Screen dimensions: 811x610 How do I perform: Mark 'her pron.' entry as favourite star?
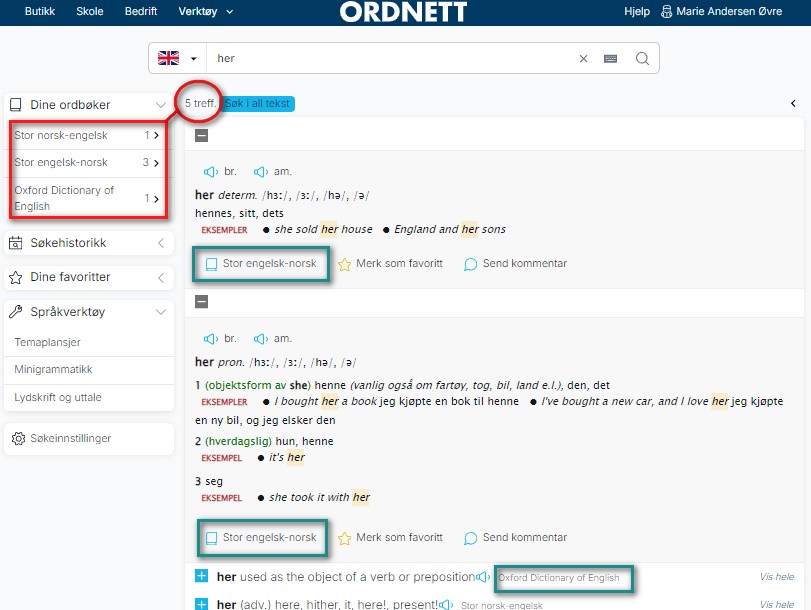[x=344, y=539]
